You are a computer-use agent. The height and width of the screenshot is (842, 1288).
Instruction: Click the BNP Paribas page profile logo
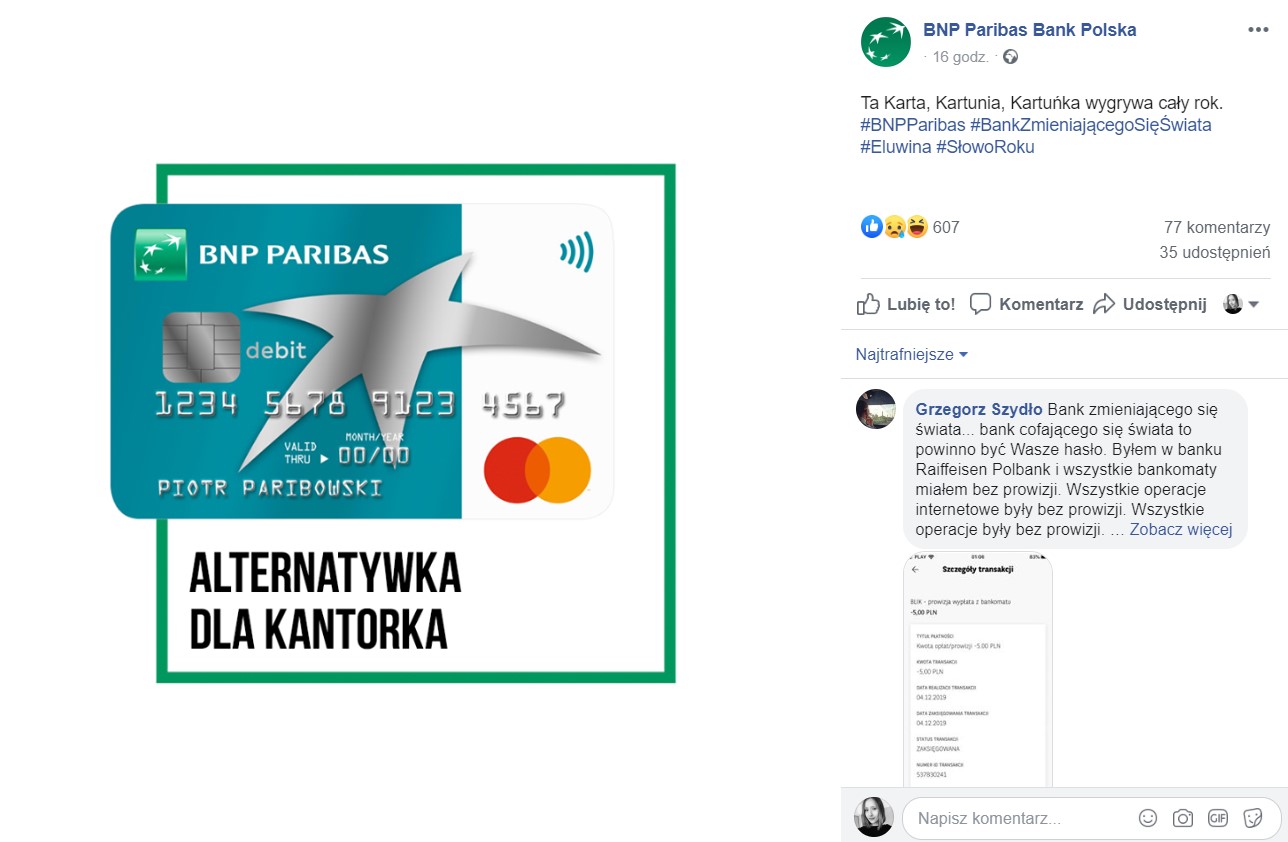(886, 42)
